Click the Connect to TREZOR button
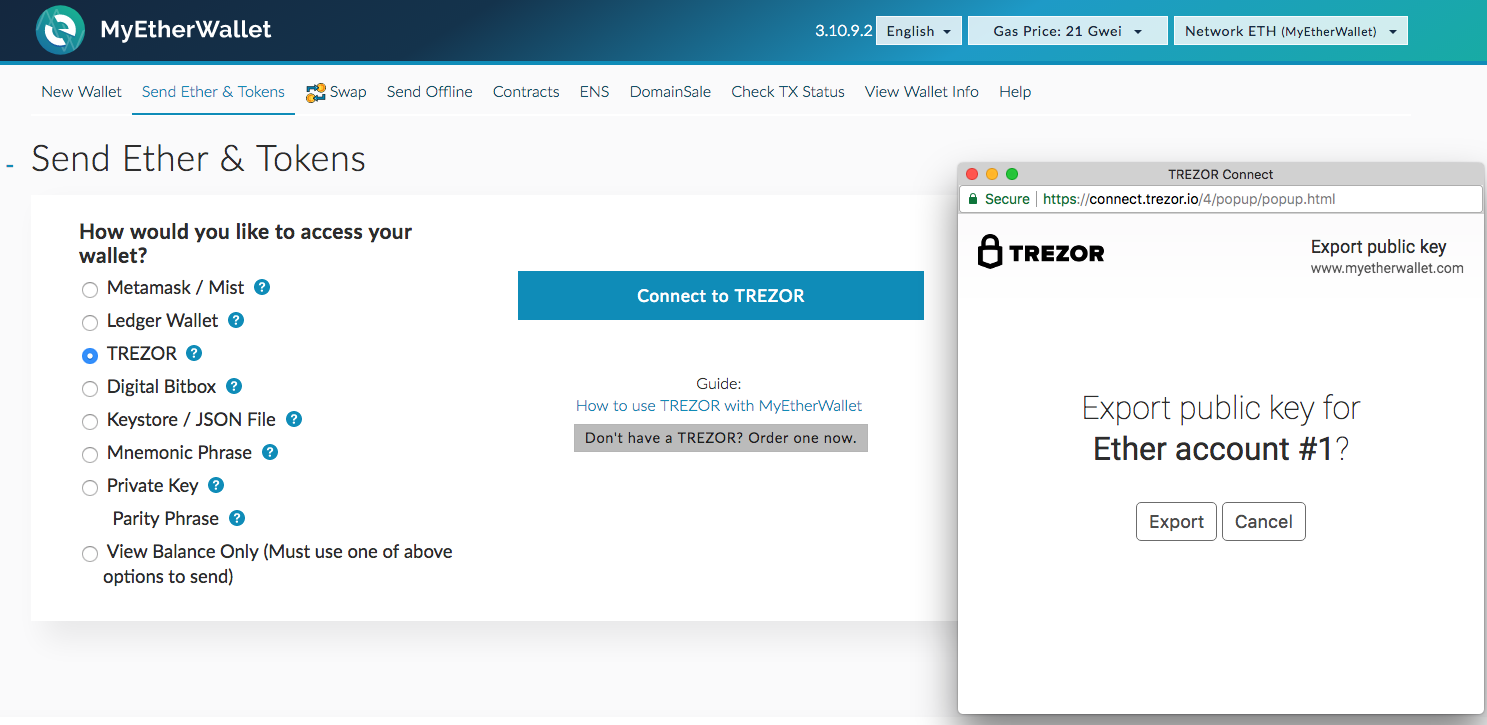Screen dimensions: 1487x725 pyautogui.click(x=721, y=296)
